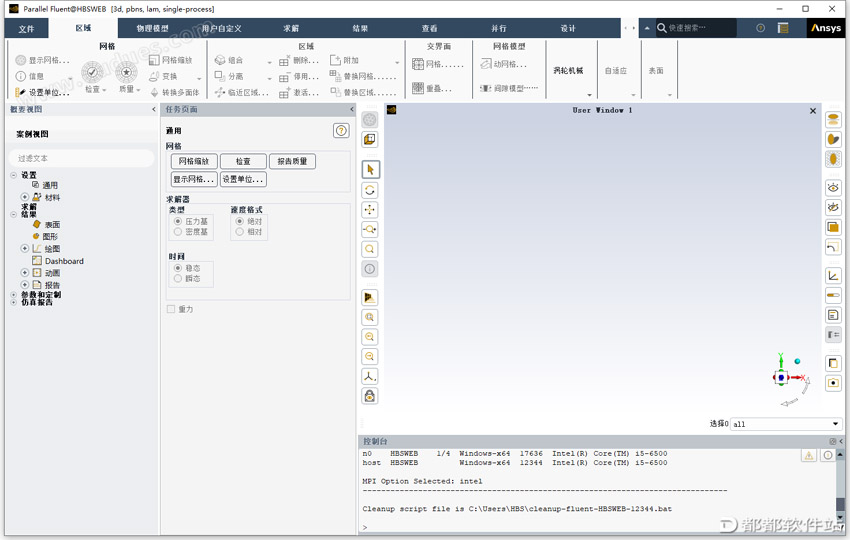The width and height of the screenshot is (850, 540).
Task: Click the 快速搜索 quick search field
Action: [x=696, y=28]
